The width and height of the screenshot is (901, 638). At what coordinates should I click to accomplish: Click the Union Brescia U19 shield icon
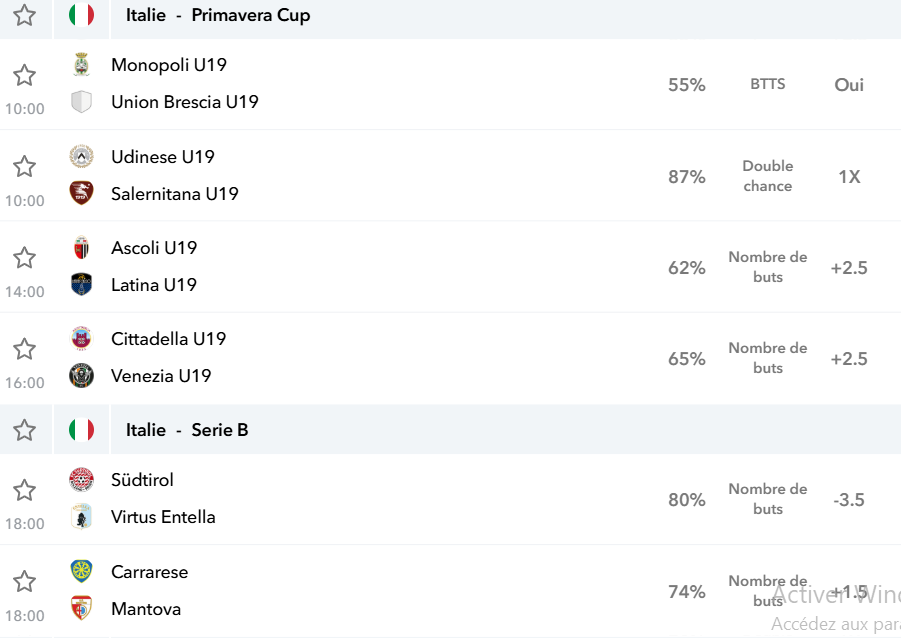(x=81, y=102)
